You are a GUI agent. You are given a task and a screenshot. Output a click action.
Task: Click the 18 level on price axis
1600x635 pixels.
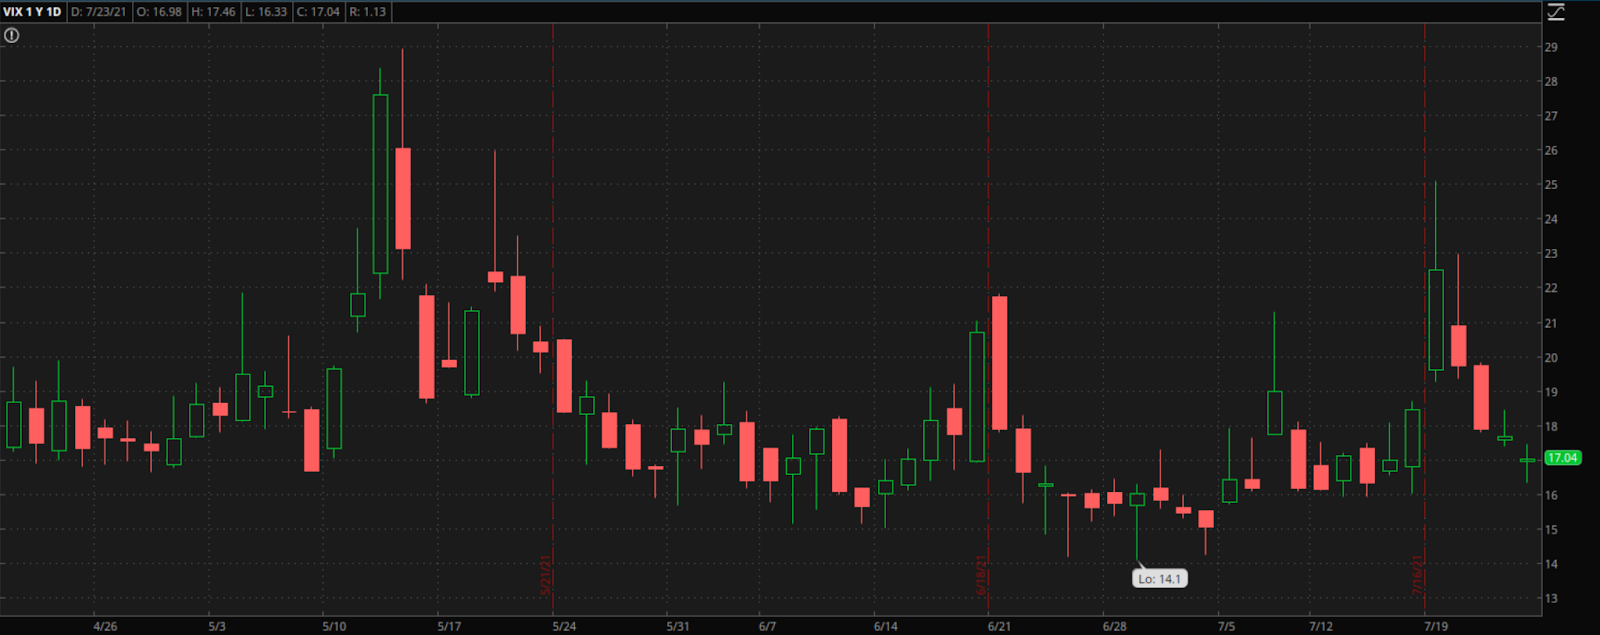coord(1551,427)
